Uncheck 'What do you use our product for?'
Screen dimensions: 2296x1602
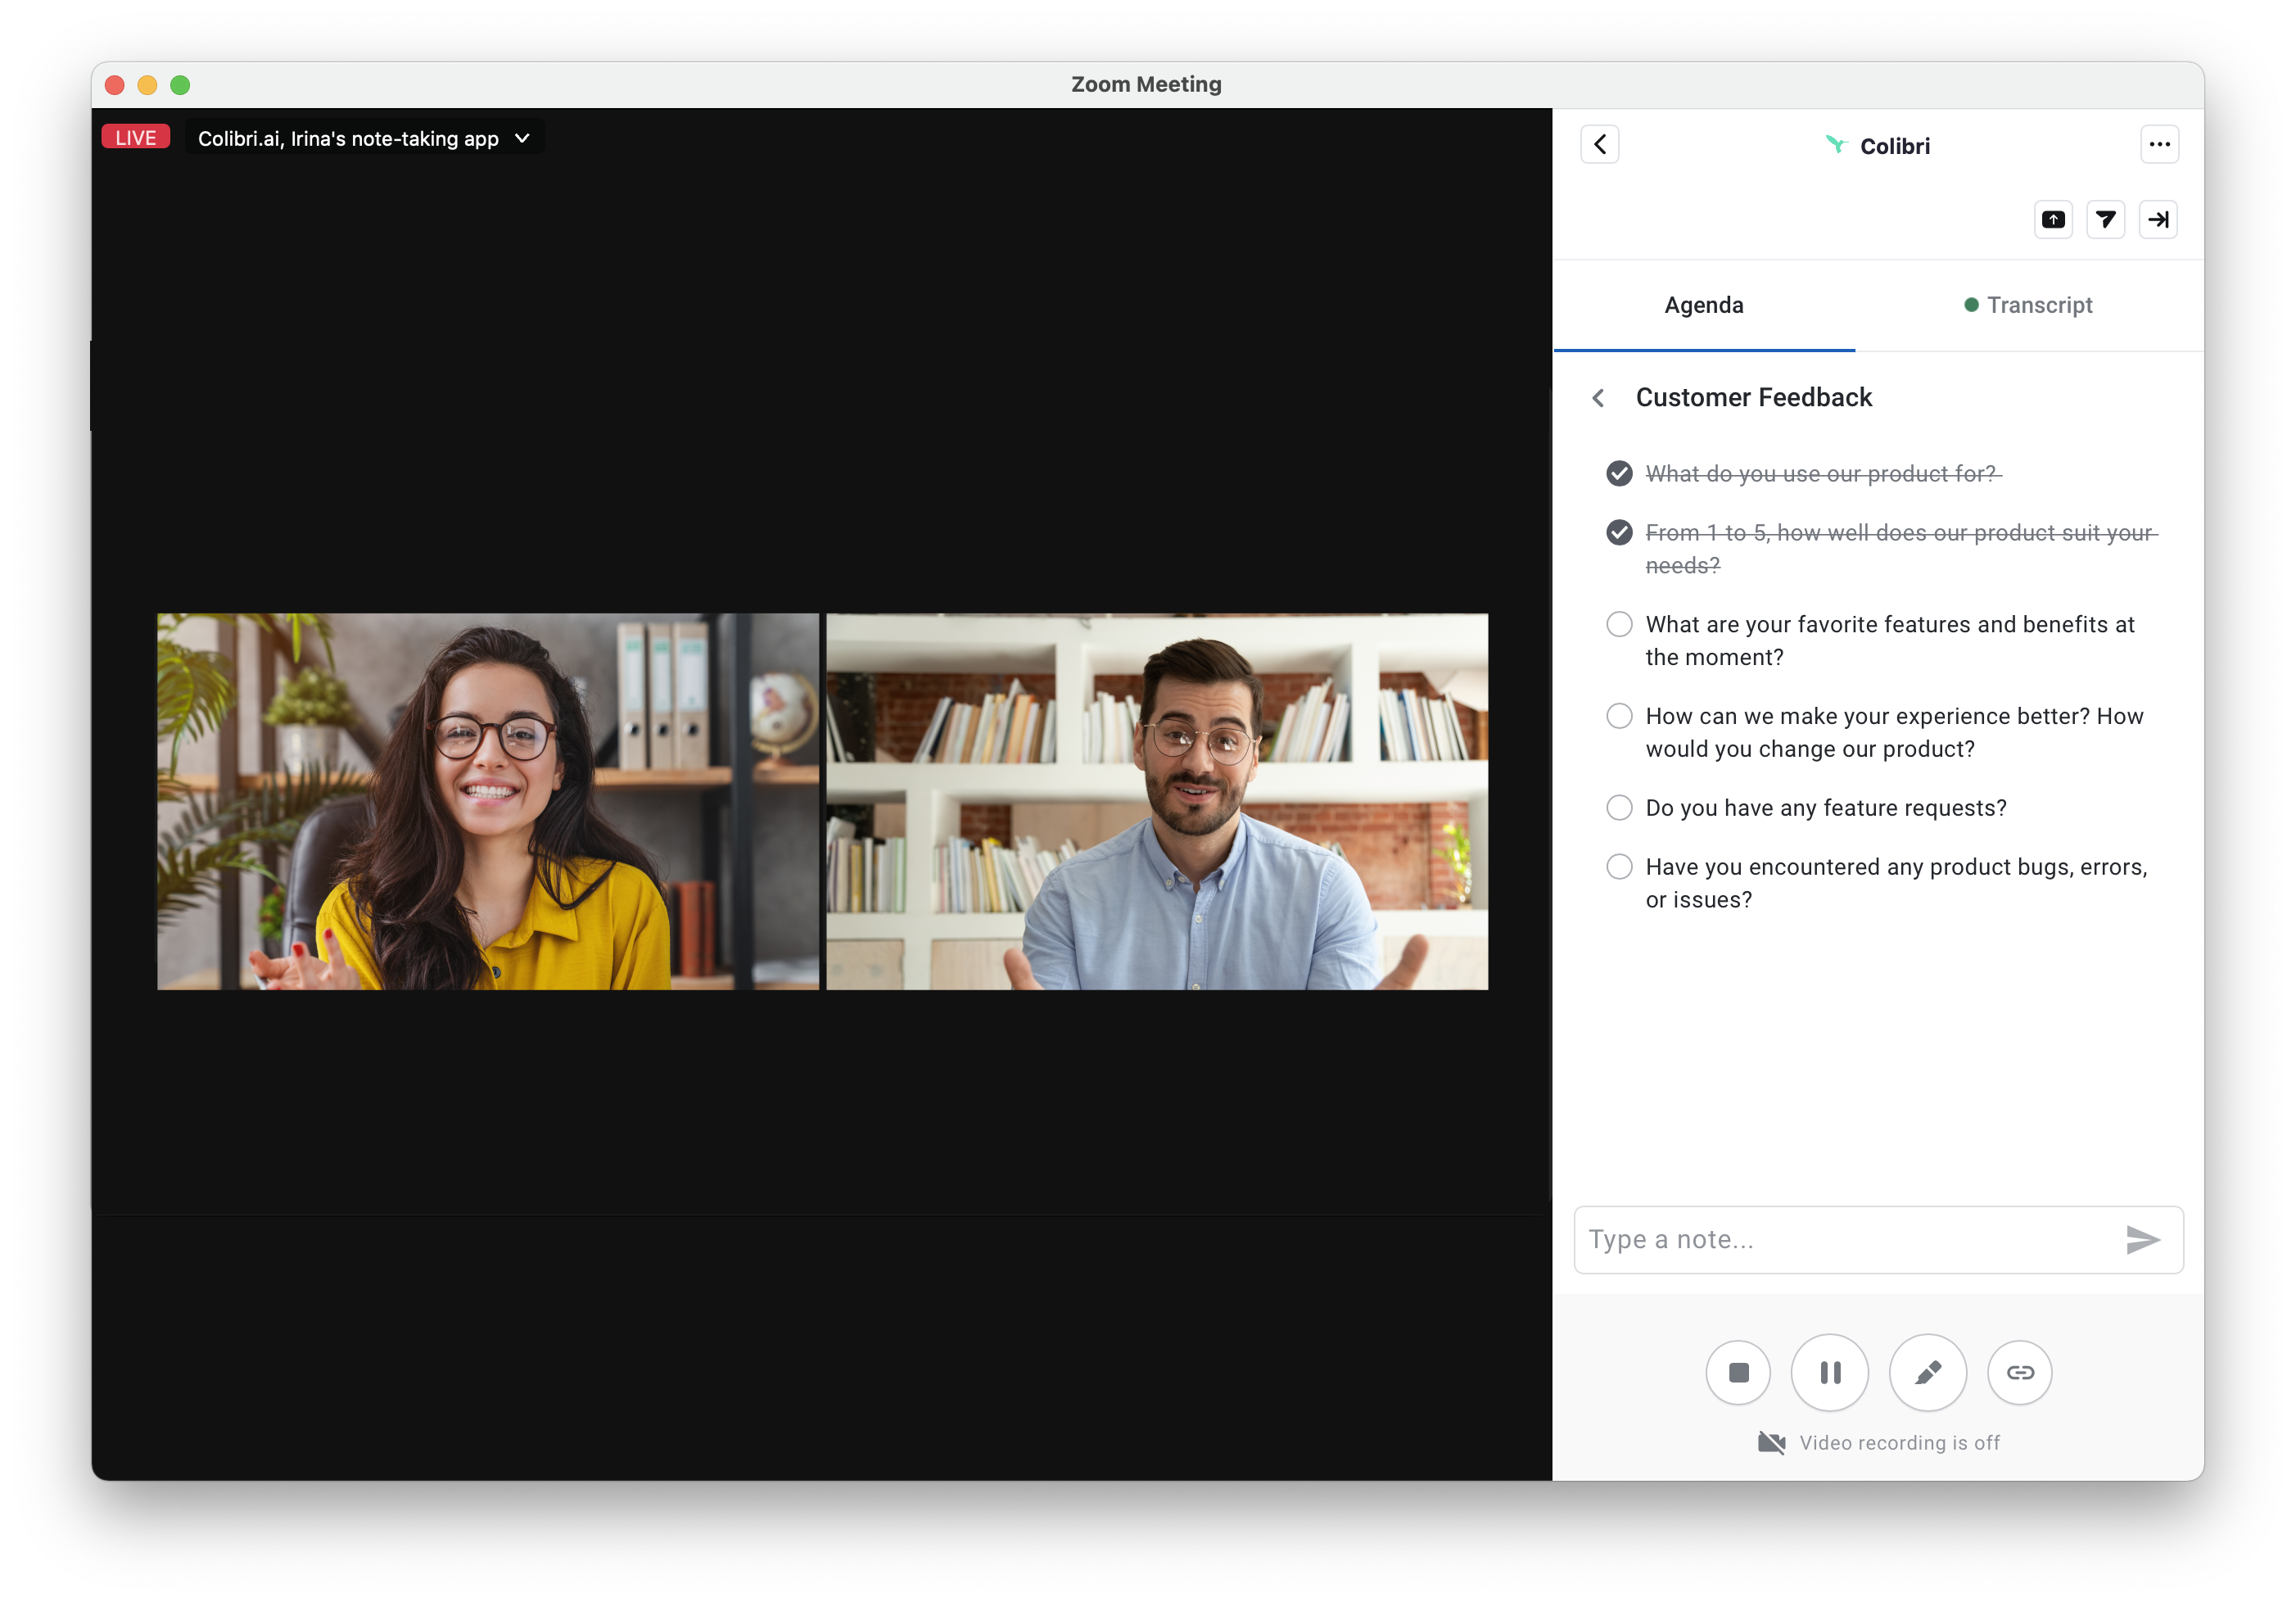1619,473
